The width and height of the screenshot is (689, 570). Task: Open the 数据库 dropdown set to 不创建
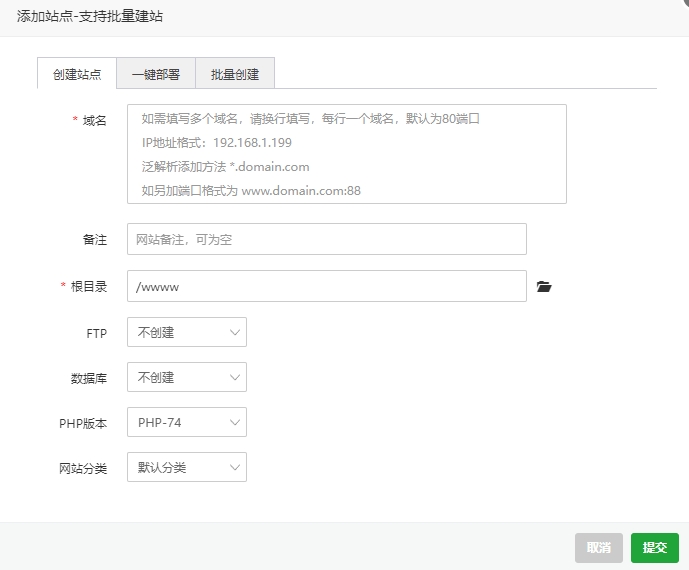[186, 377]
